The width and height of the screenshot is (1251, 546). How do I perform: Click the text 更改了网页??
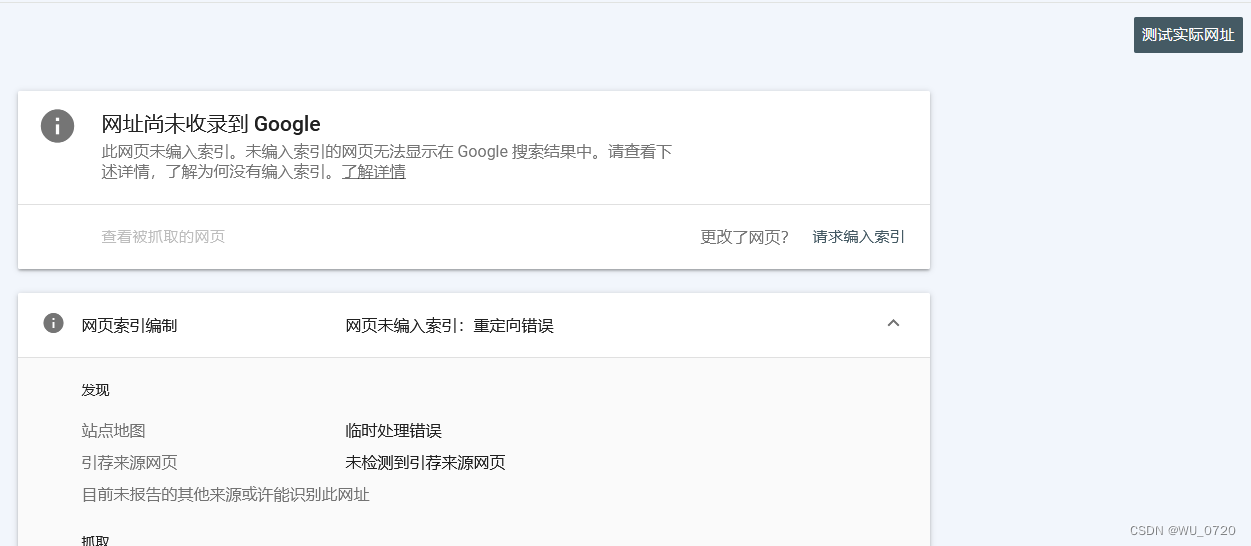click(745, 237)
